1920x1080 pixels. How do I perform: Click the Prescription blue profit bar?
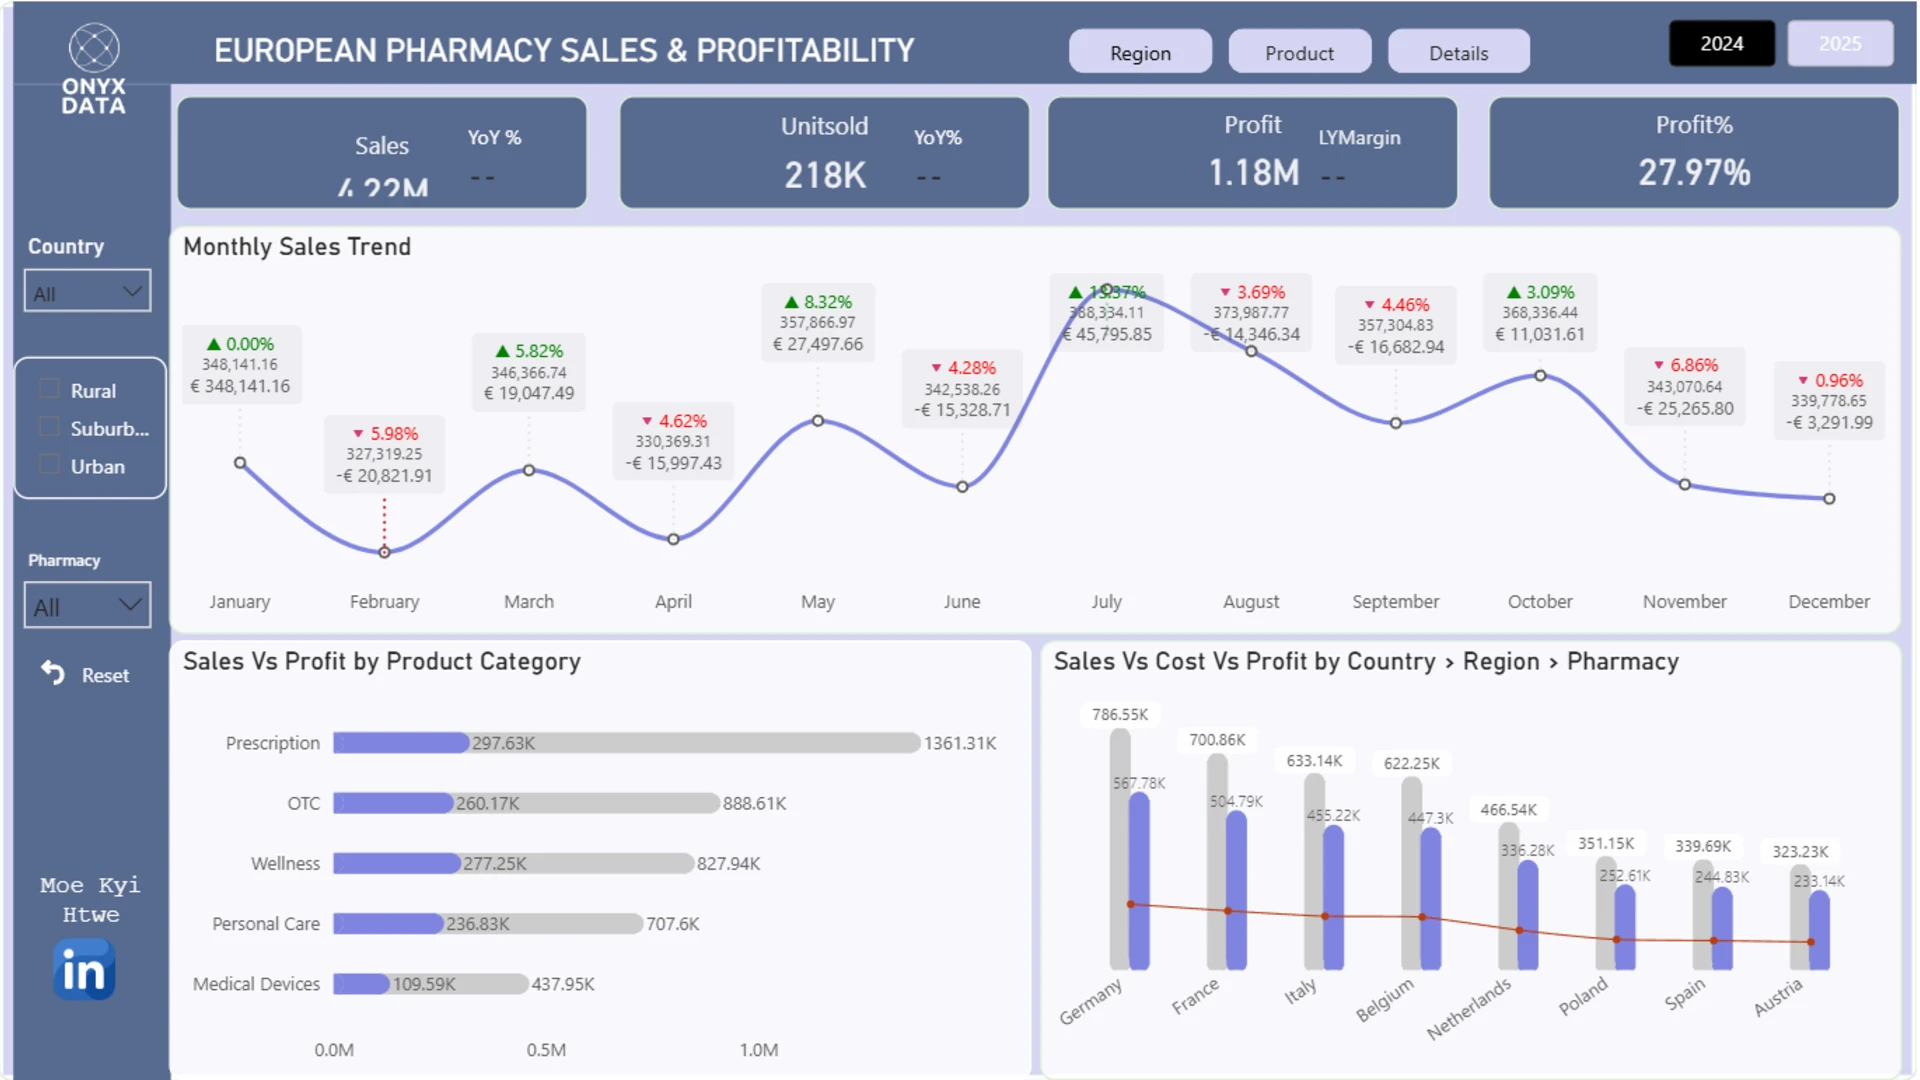(401, 743)
